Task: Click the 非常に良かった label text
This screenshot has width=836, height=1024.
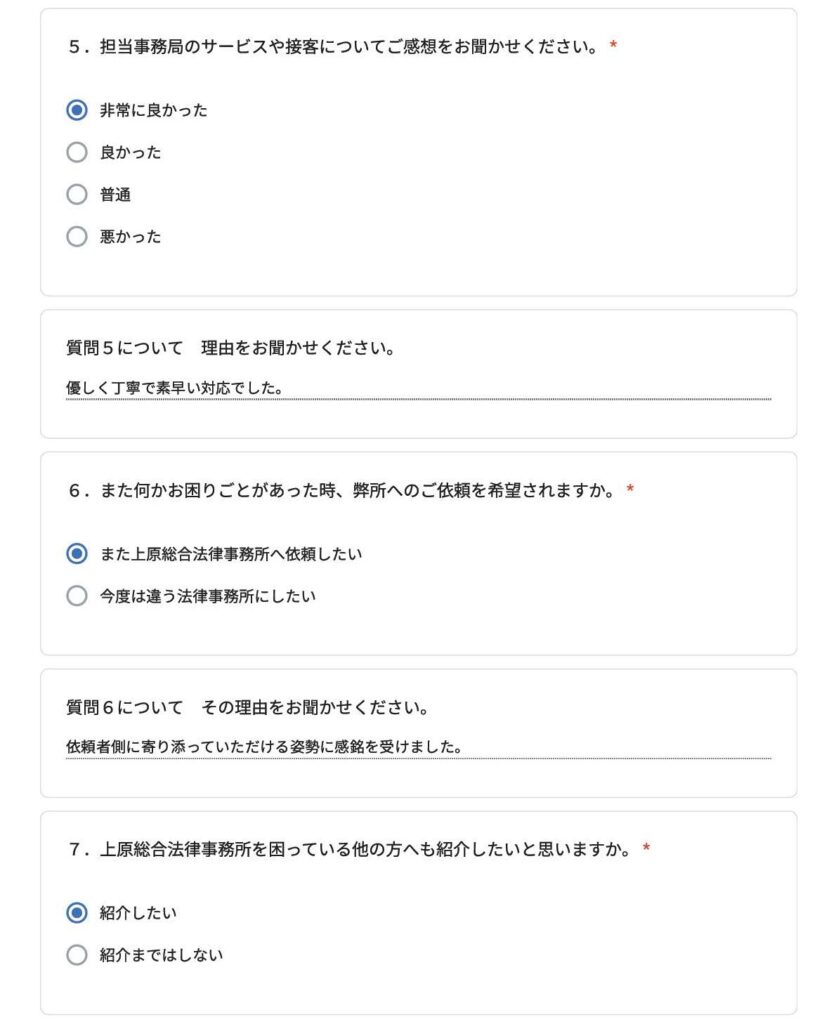Action: [x=153, y=110]
